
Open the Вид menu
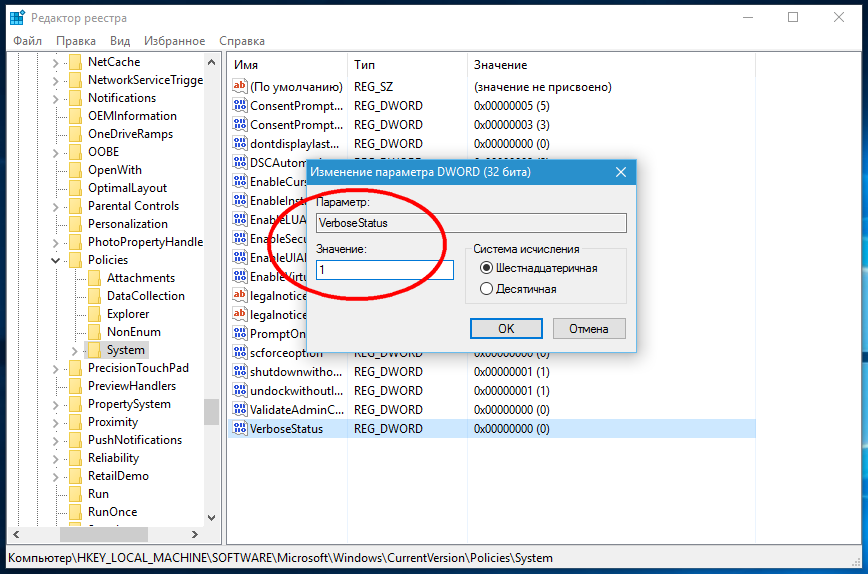(x=120, y=41)
